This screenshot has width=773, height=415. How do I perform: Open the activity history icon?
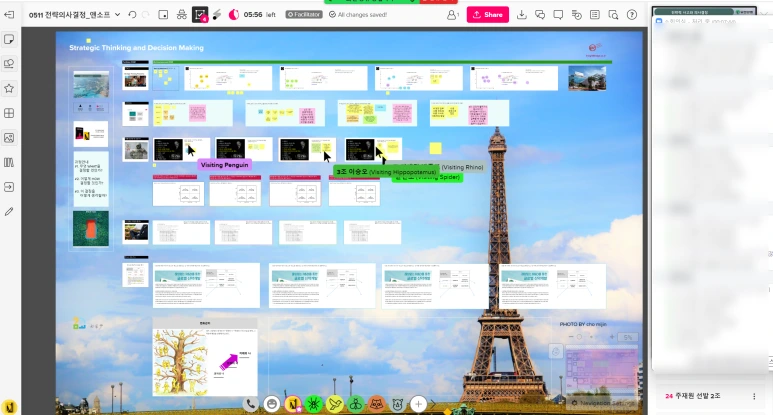click(576, 15)
